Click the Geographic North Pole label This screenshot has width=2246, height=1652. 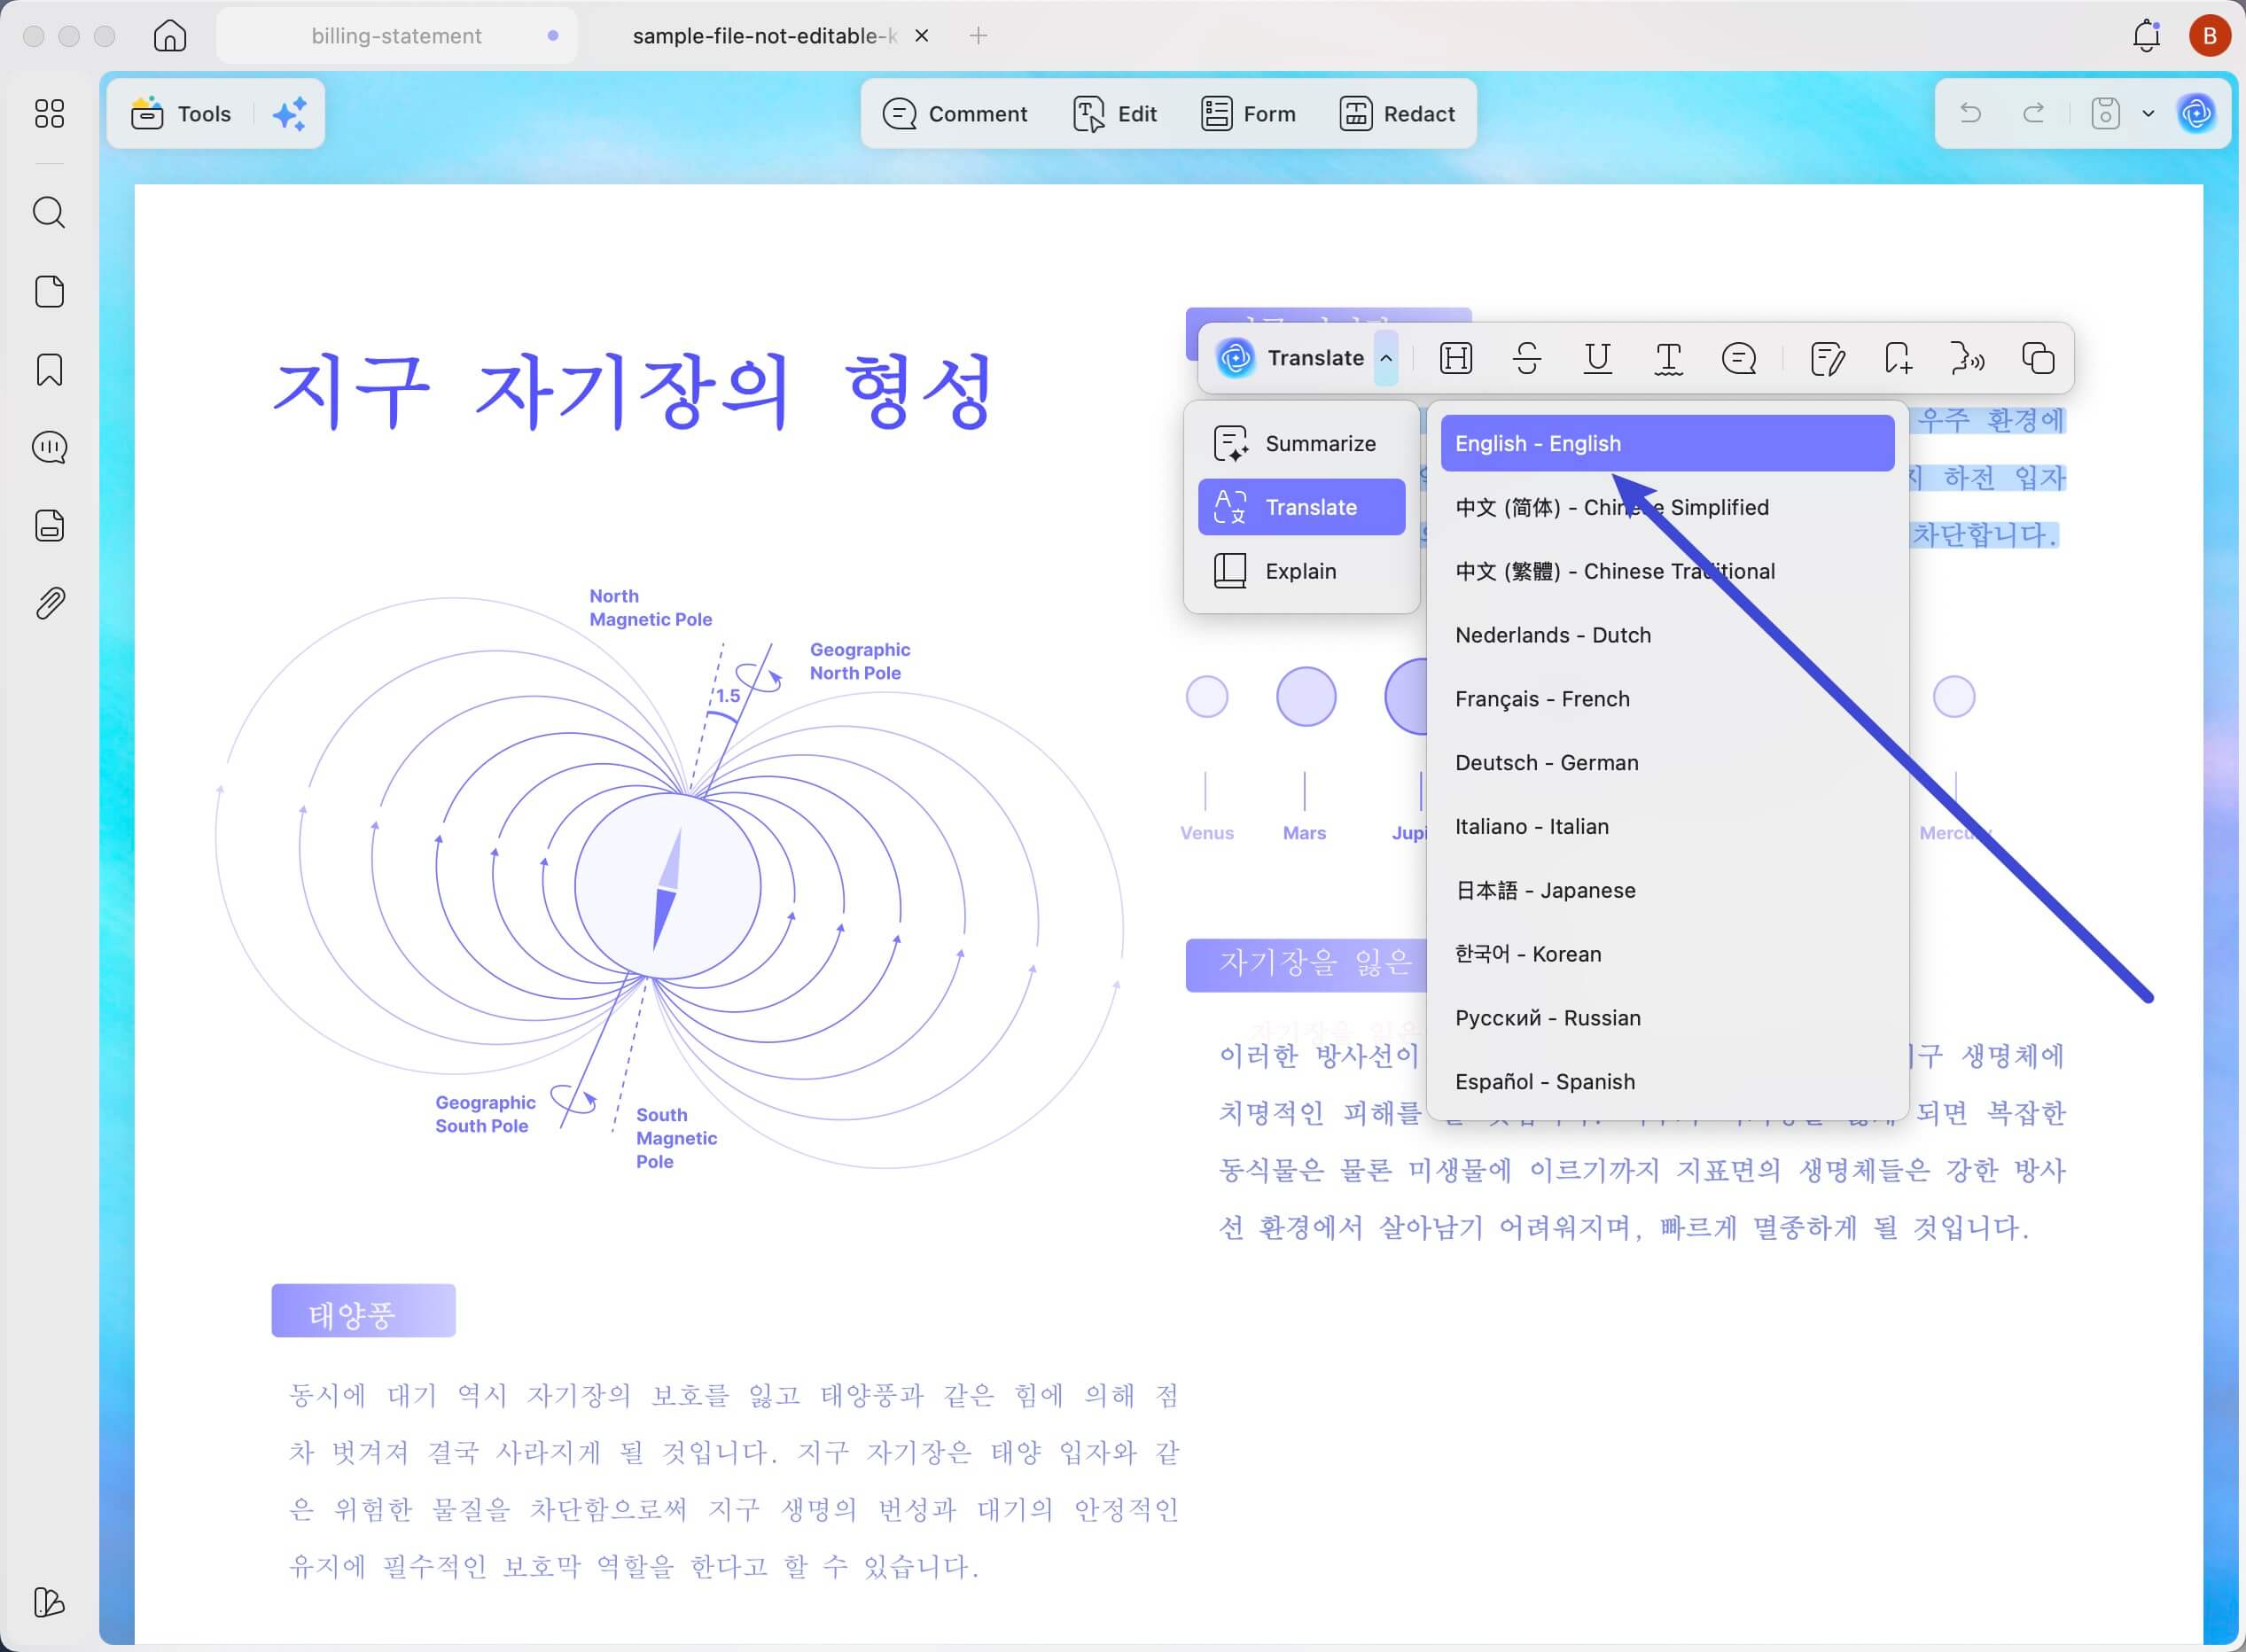tap(859, 662)
